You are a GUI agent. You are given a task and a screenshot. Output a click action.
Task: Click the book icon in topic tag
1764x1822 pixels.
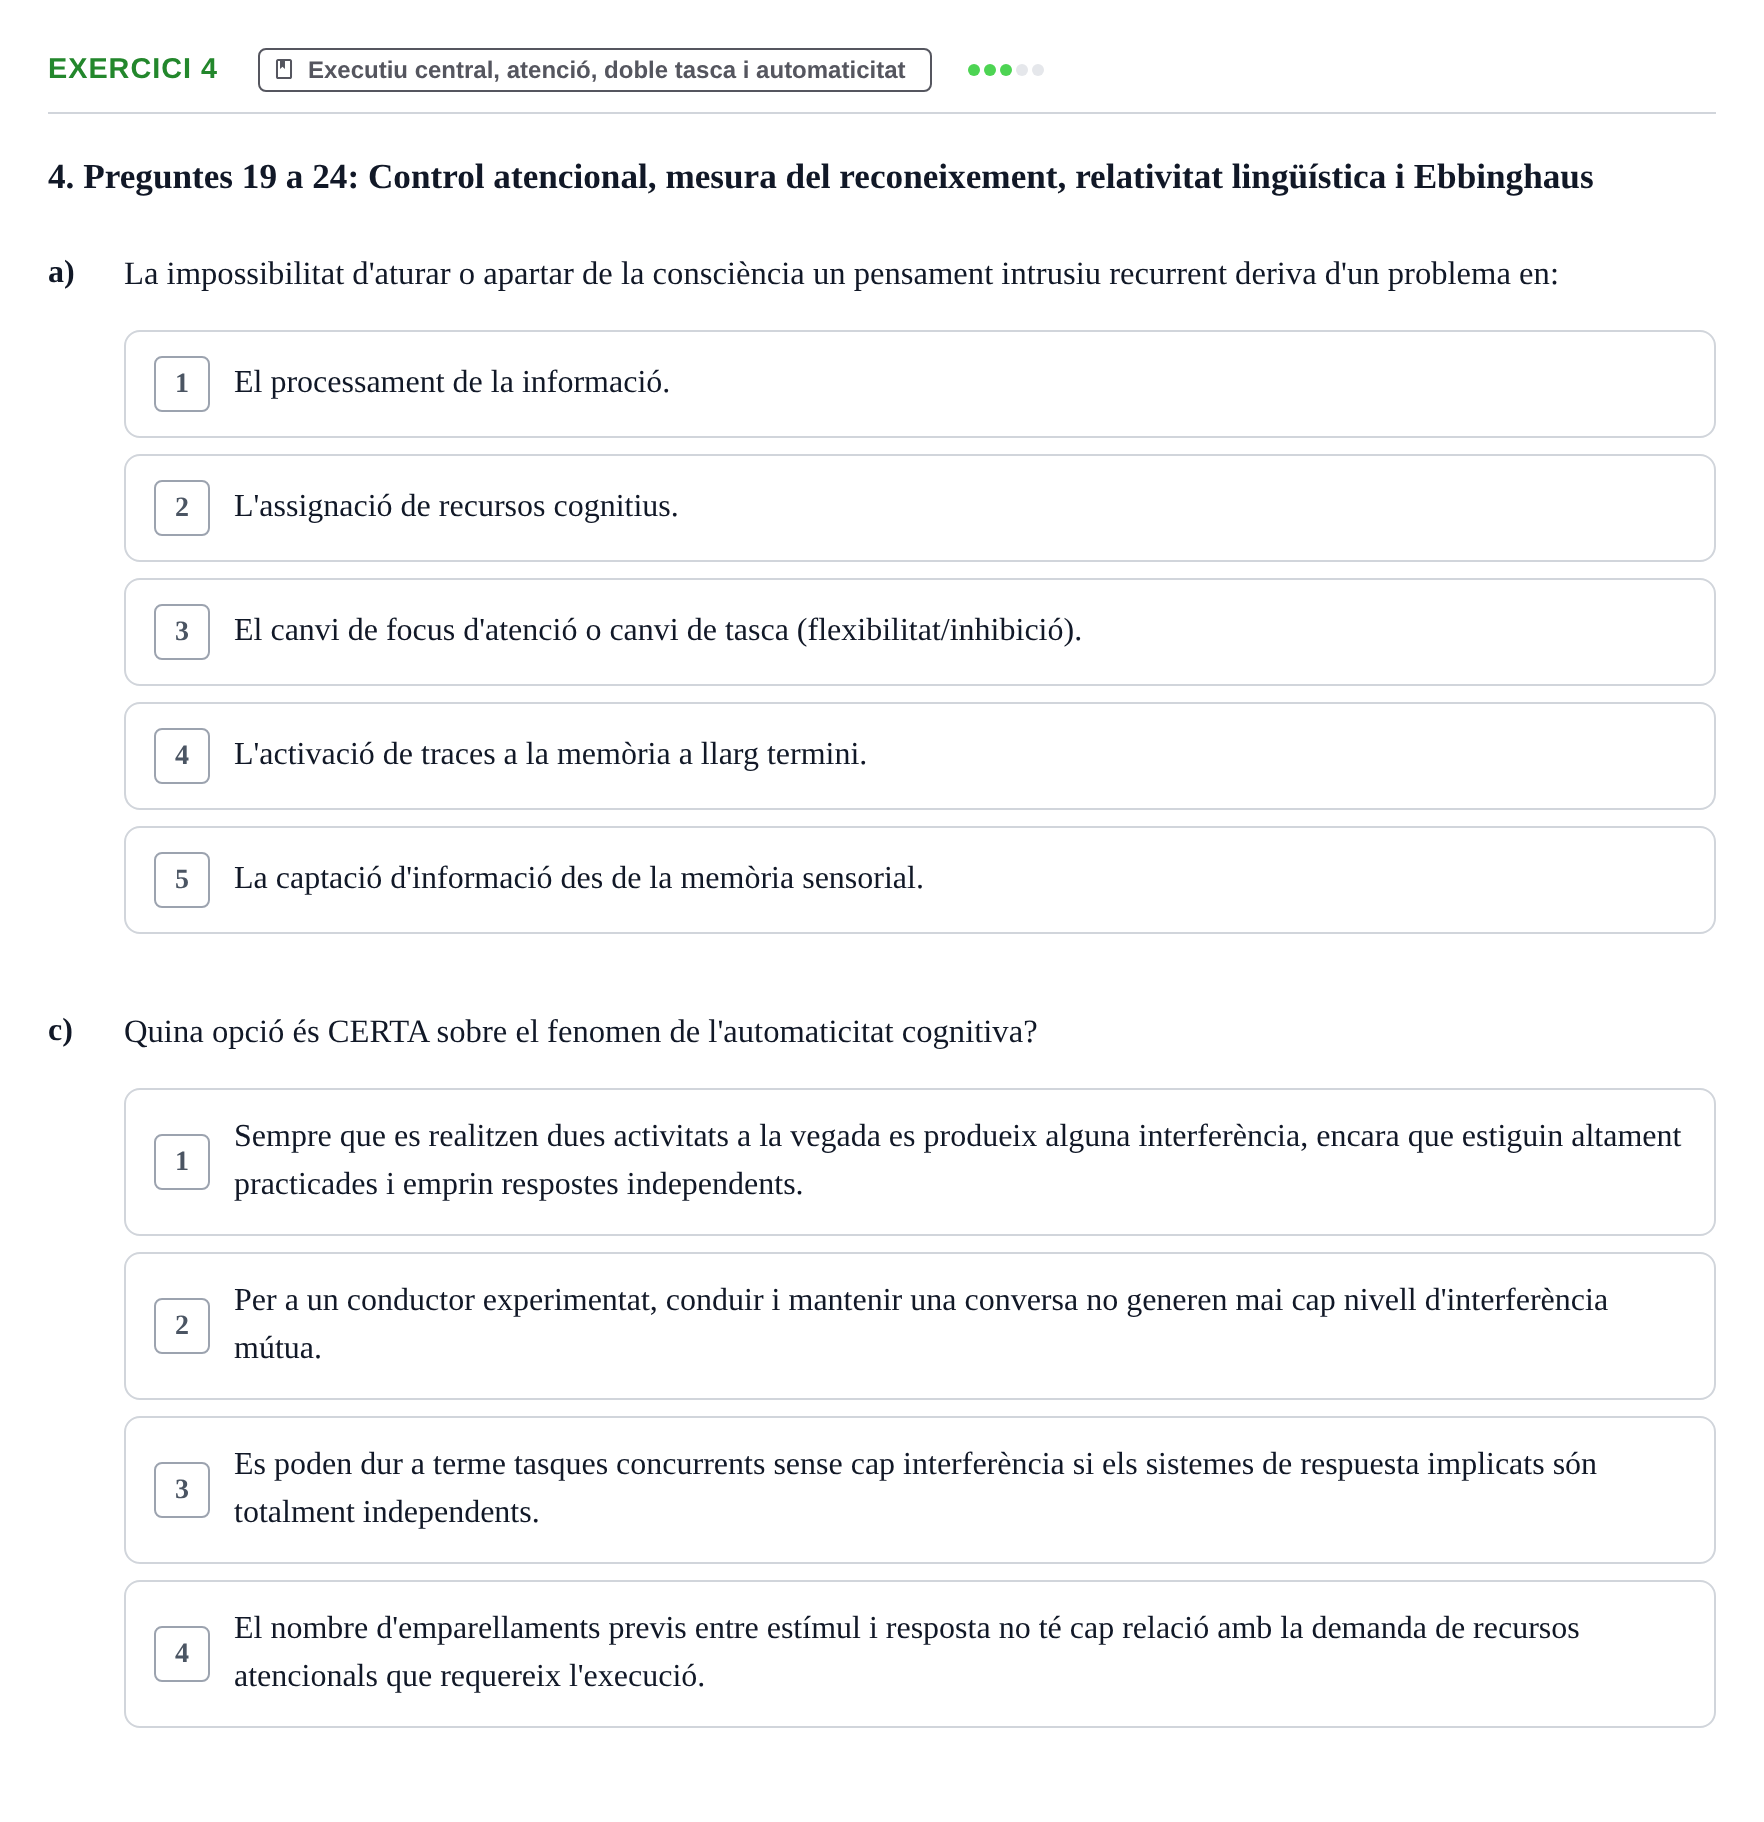click(x=284, y=69)
